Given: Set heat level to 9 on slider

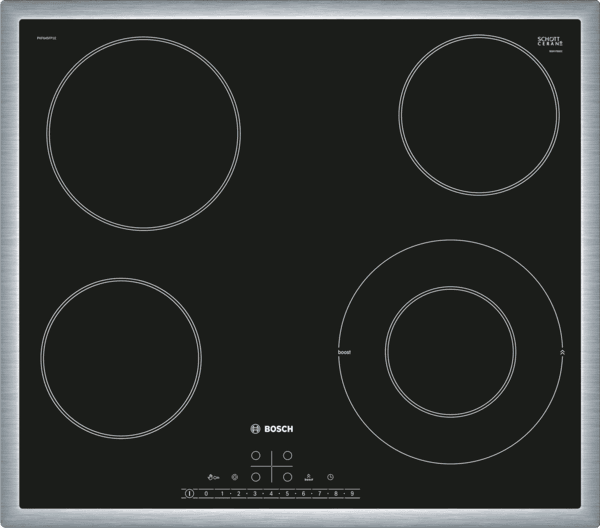Looking at the screenshot, I should (352, 493).
